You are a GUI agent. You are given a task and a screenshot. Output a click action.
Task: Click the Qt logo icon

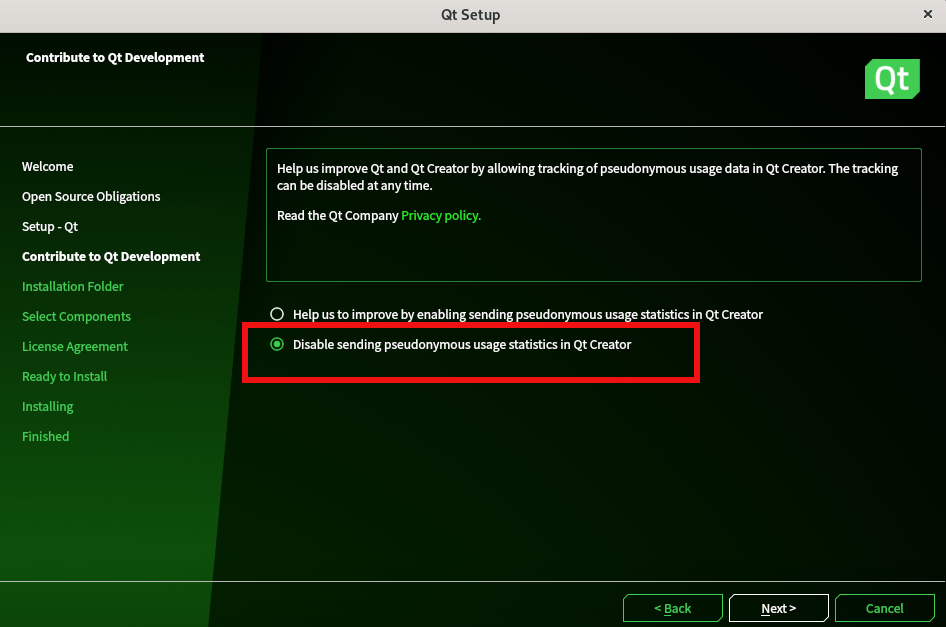click(892, 79)
